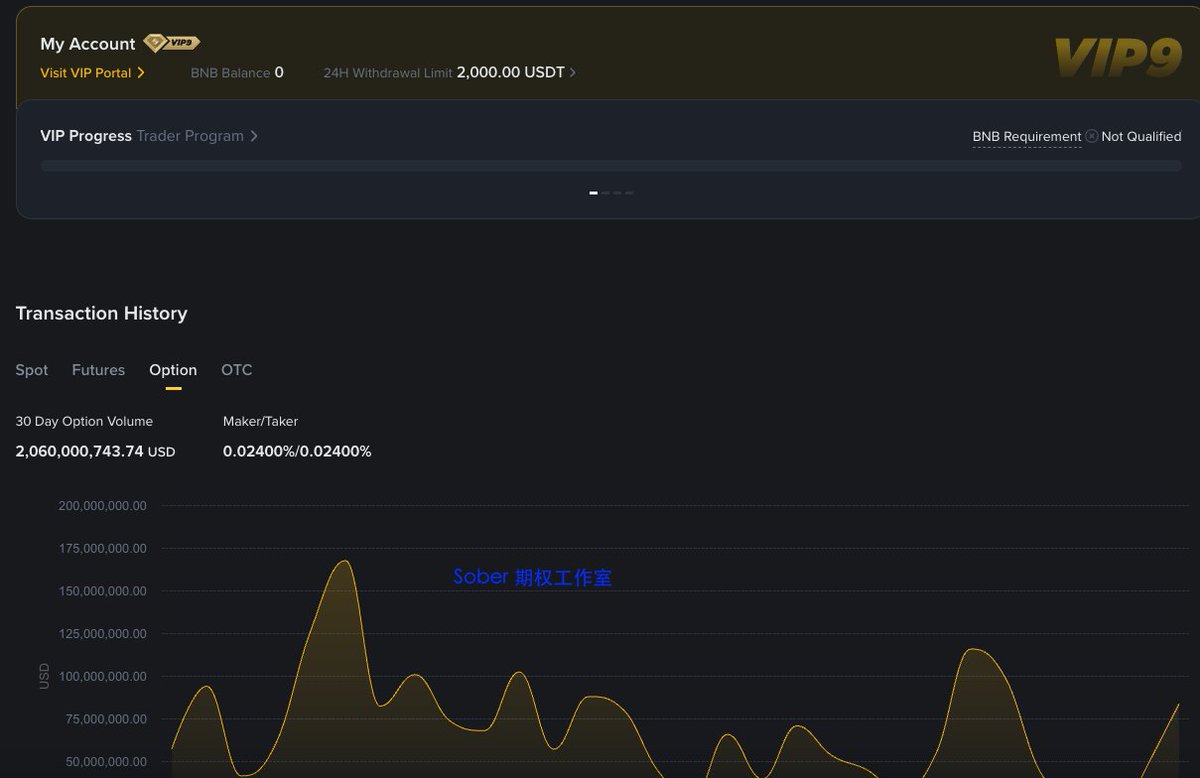The width and height of the screenshot is (1200, 778).
Task: Switch to the Futures tab
Action: tap(98, 370)
